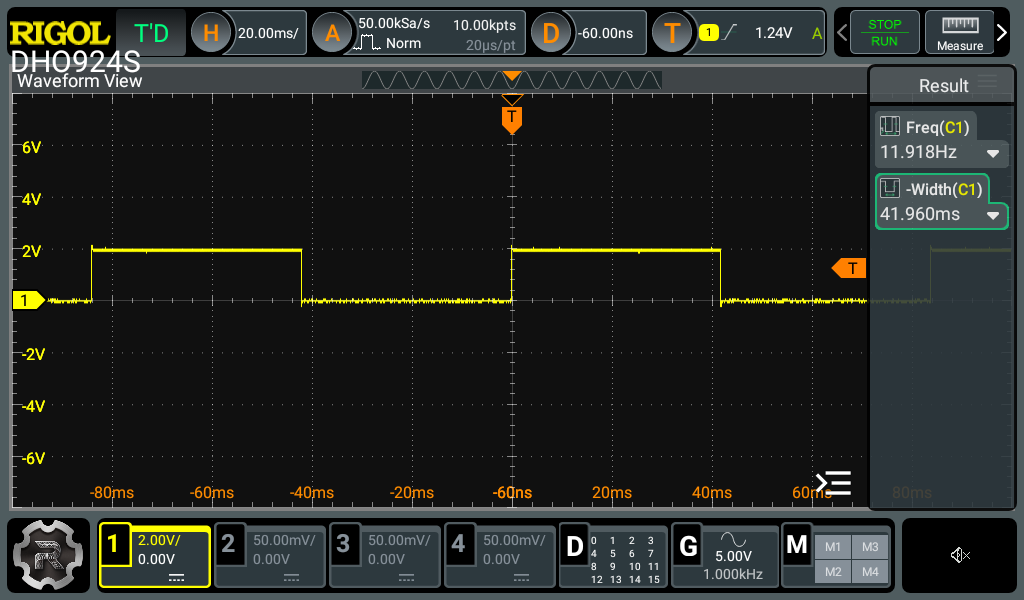Viewport: 1024px width, 600px height.
Task: Click the channel 1 trigger source badge
Action: 708,32
